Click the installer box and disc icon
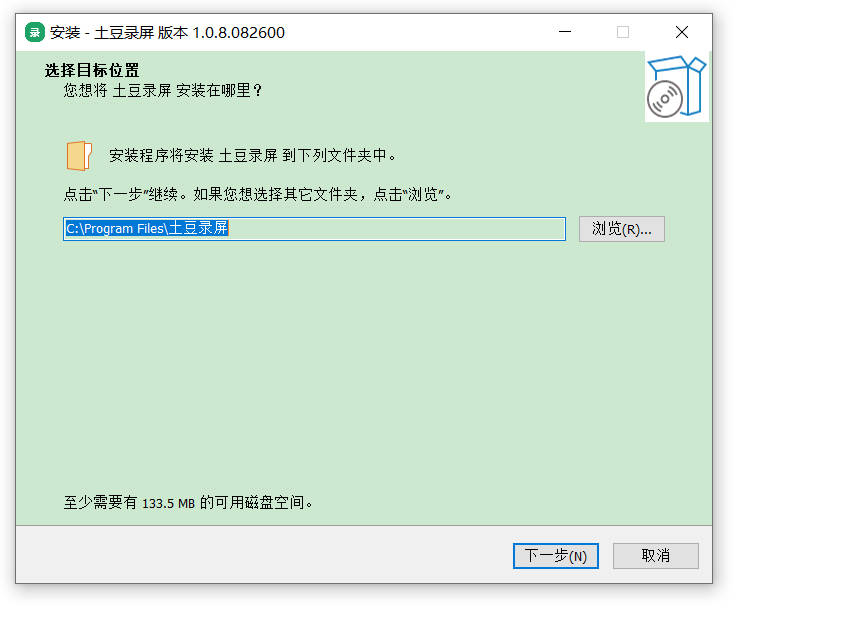The height and width of the screenshot is (634, 851). pyautogui.click(x=676, y=87)
